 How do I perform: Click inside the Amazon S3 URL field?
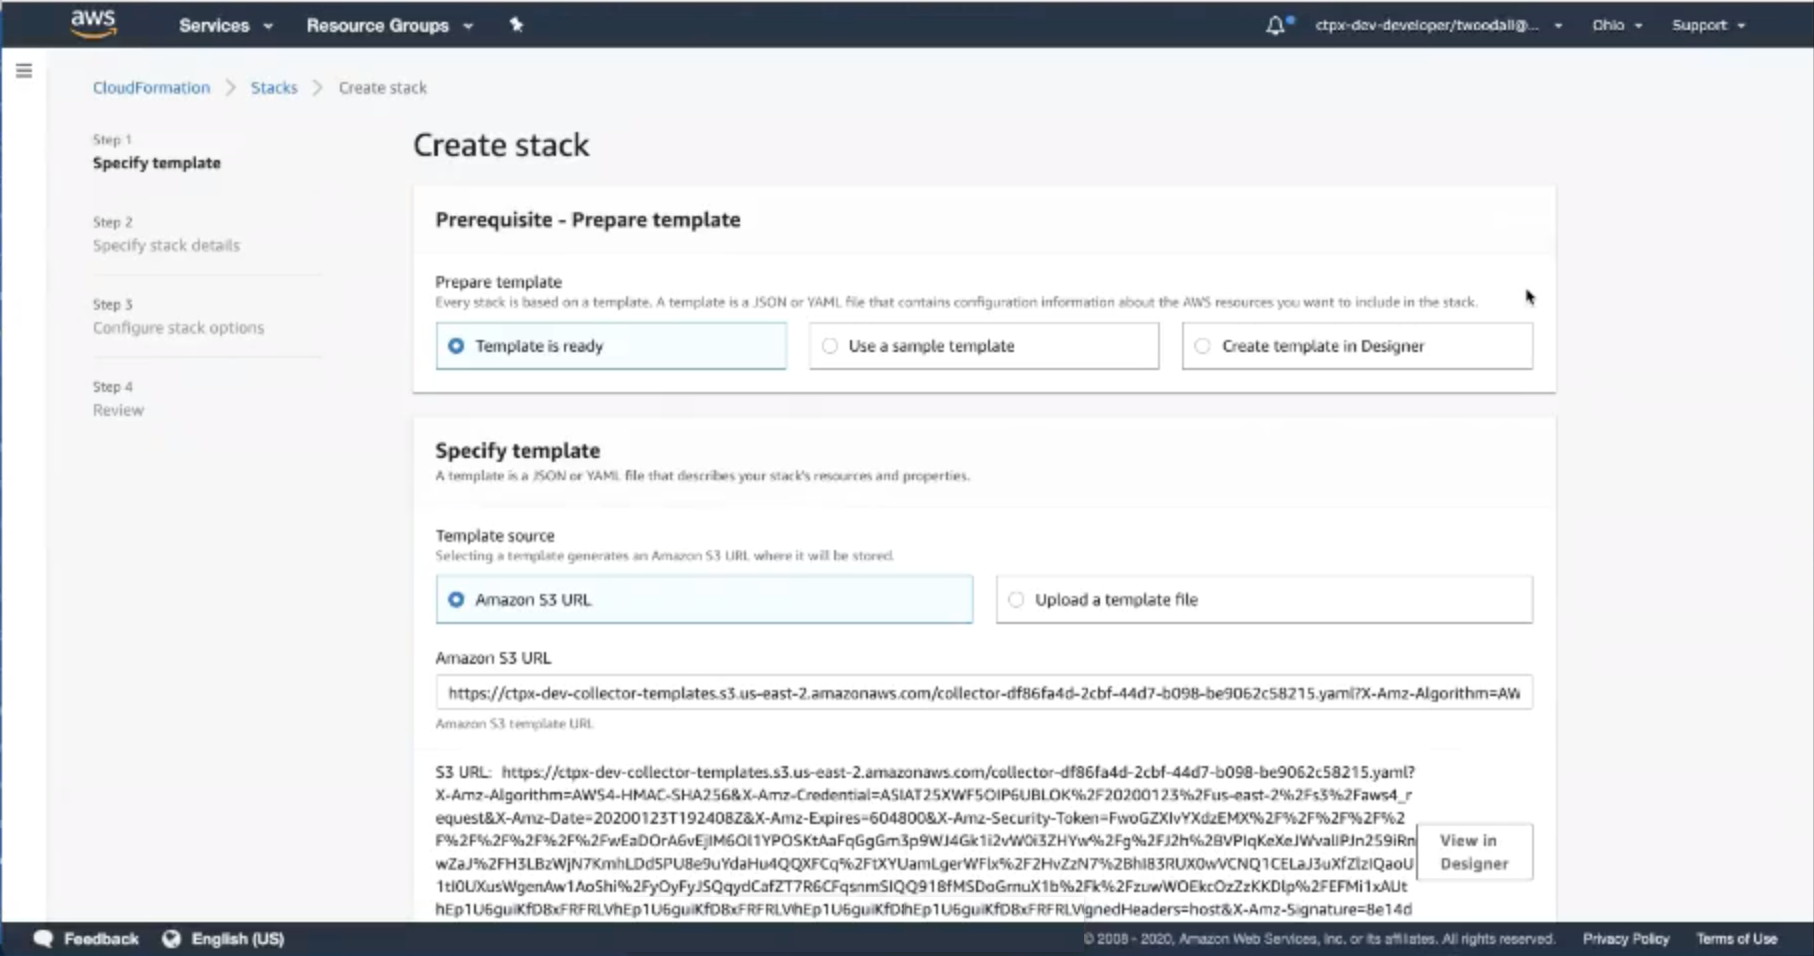coord(984,693)
